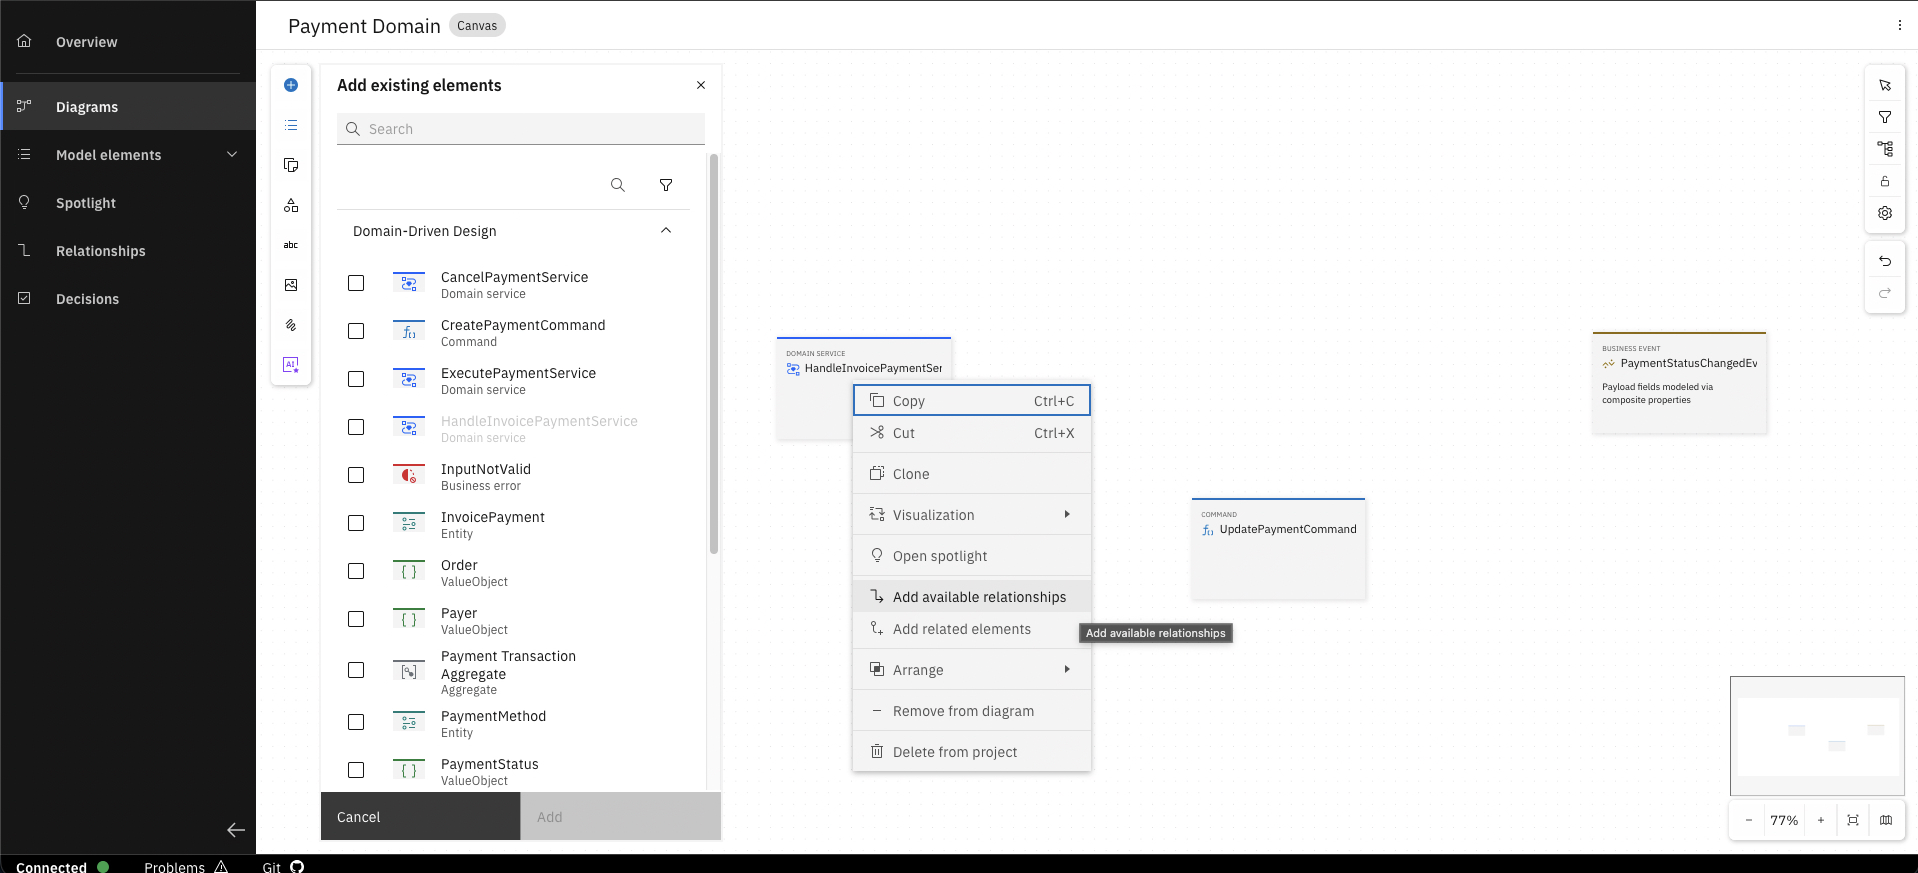The image size is (1918, 873).
Task: Select the InputNotValid checkbox
Action: 356,475
